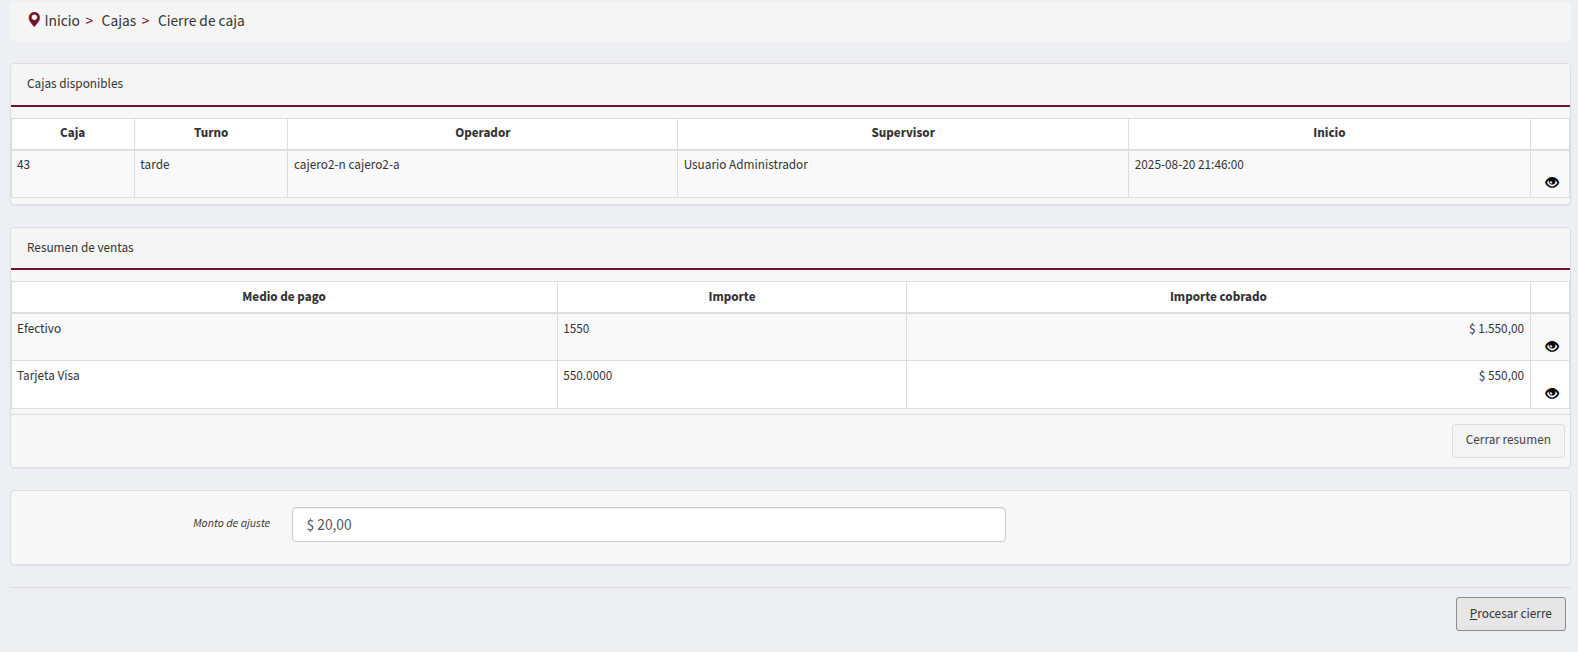This screenshot has height=652, width=1578.
Task: Click the Procesar cierre button
Action: 1509,614
